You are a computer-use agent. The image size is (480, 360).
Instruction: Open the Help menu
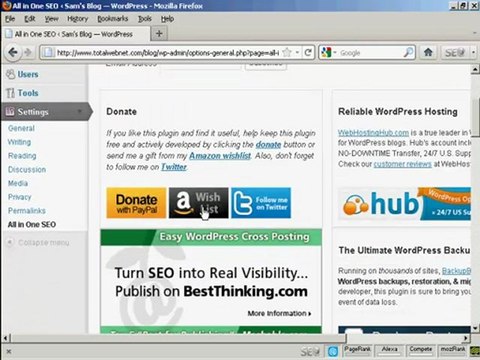coord(167,19)
